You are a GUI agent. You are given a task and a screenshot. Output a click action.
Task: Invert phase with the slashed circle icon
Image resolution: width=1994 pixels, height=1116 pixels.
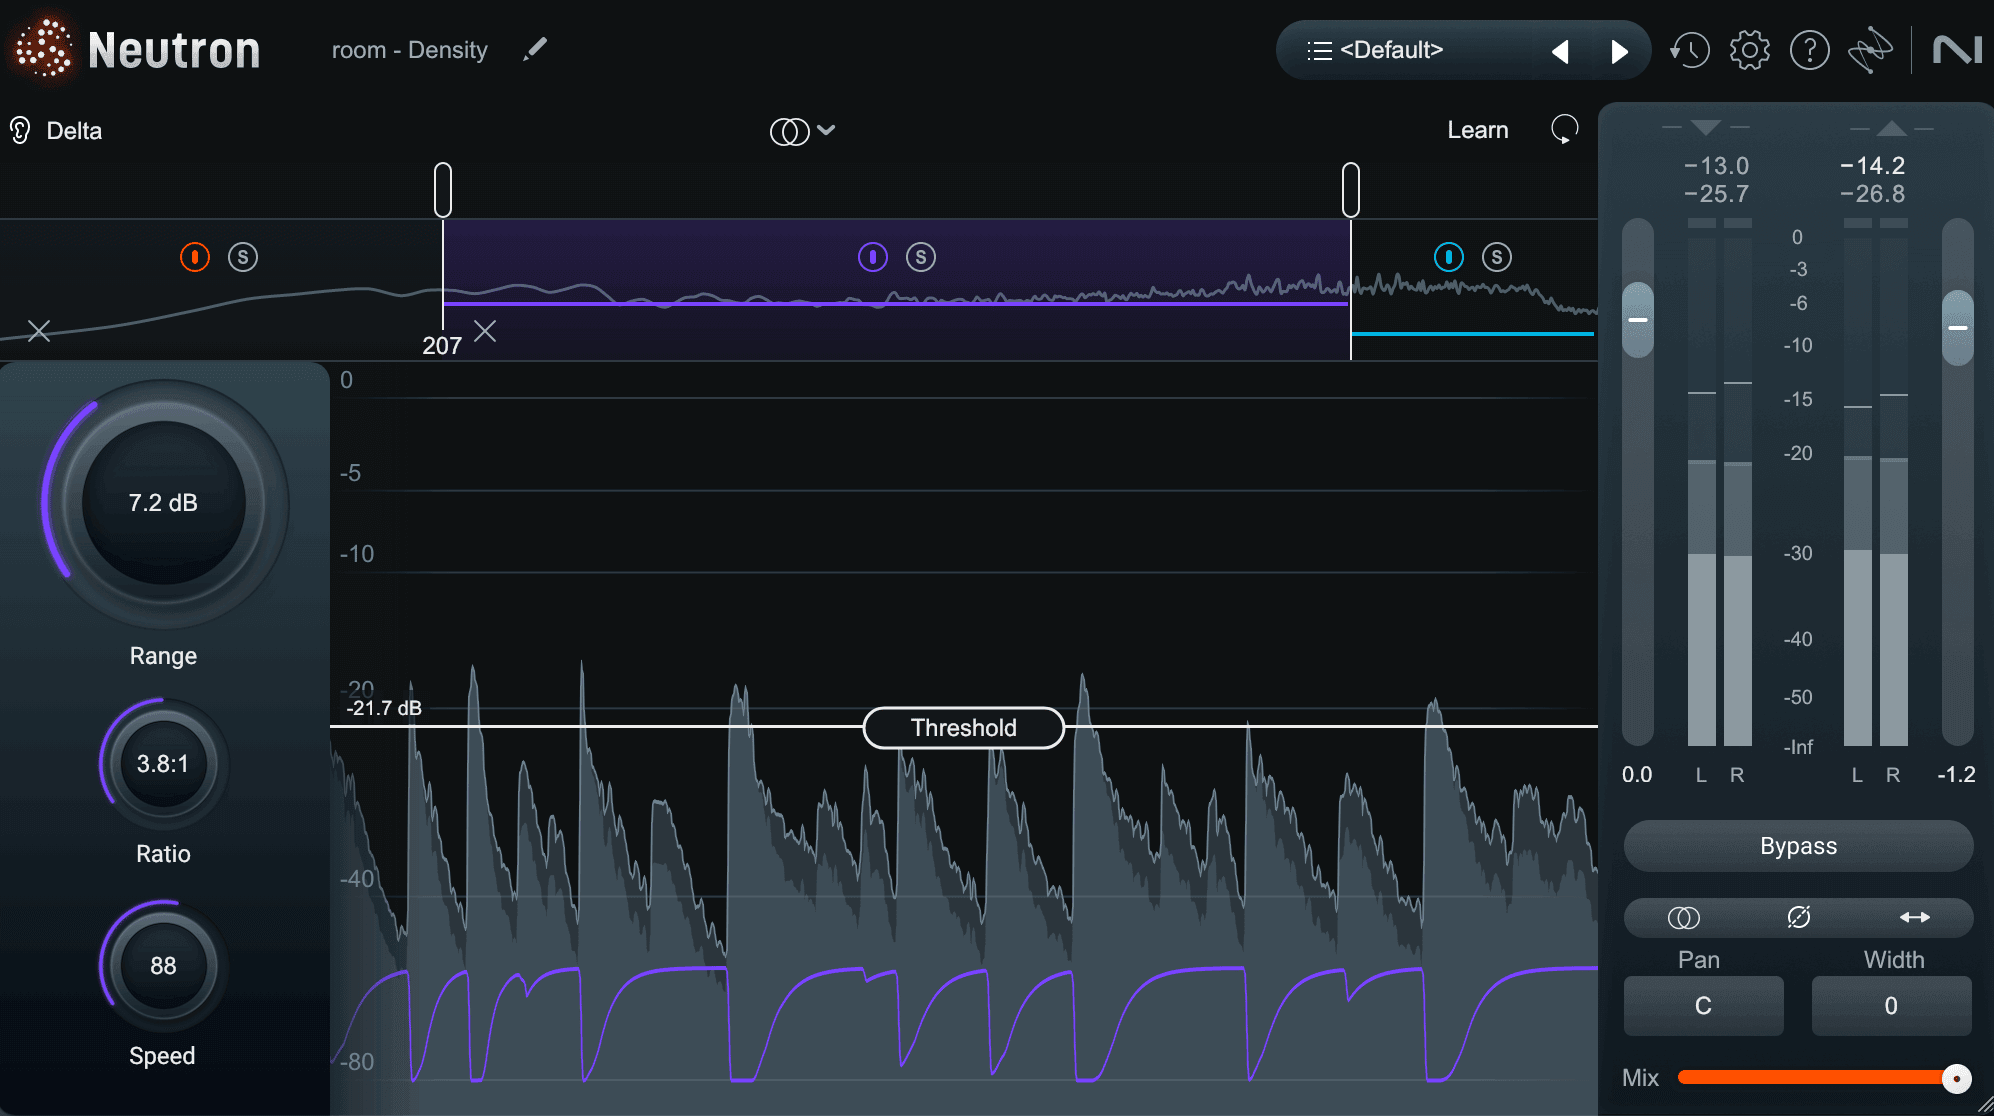(x=1799, y=917)
